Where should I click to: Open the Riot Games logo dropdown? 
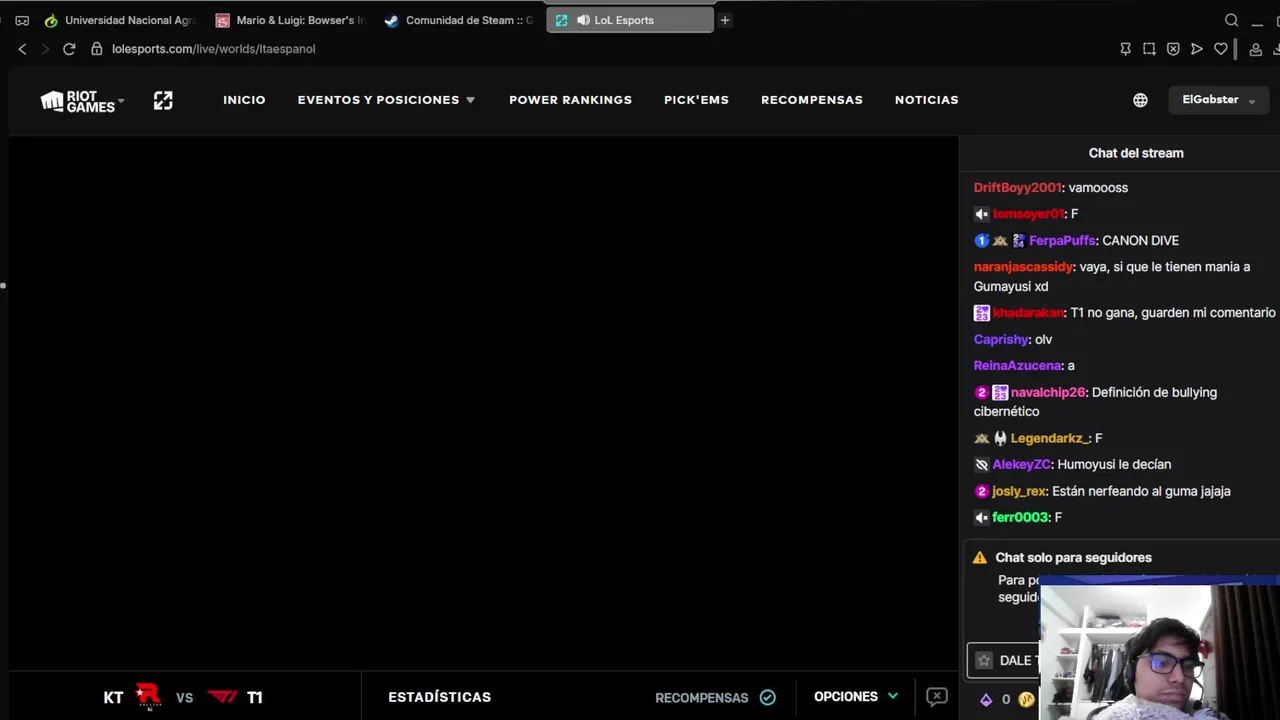[82, 101]
